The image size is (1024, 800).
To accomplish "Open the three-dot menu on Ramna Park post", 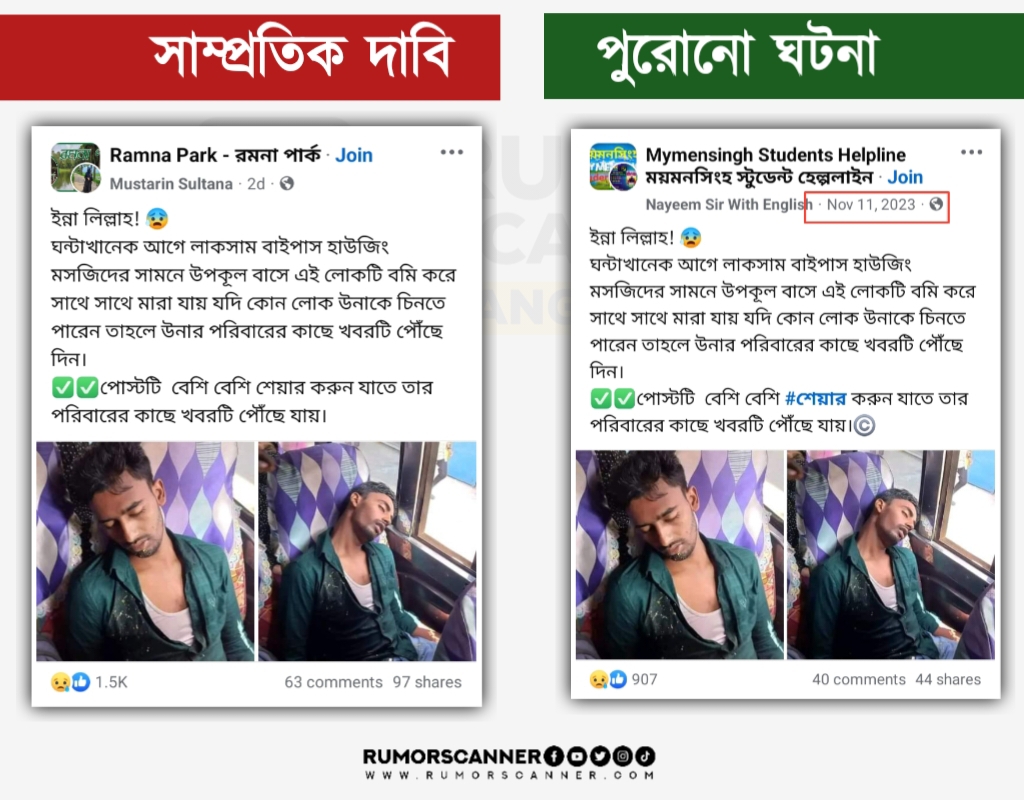I will [x=451, y=152].
